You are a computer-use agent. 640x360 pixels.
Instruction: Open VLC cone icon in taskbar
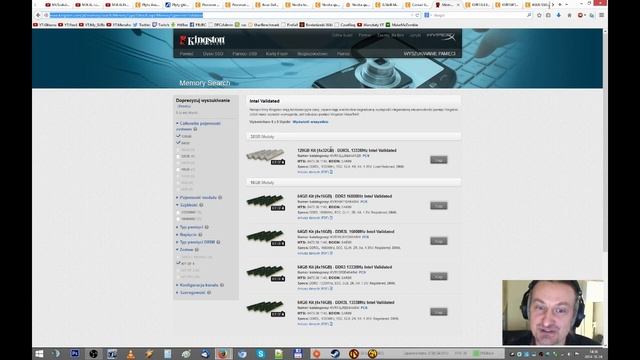131,354
